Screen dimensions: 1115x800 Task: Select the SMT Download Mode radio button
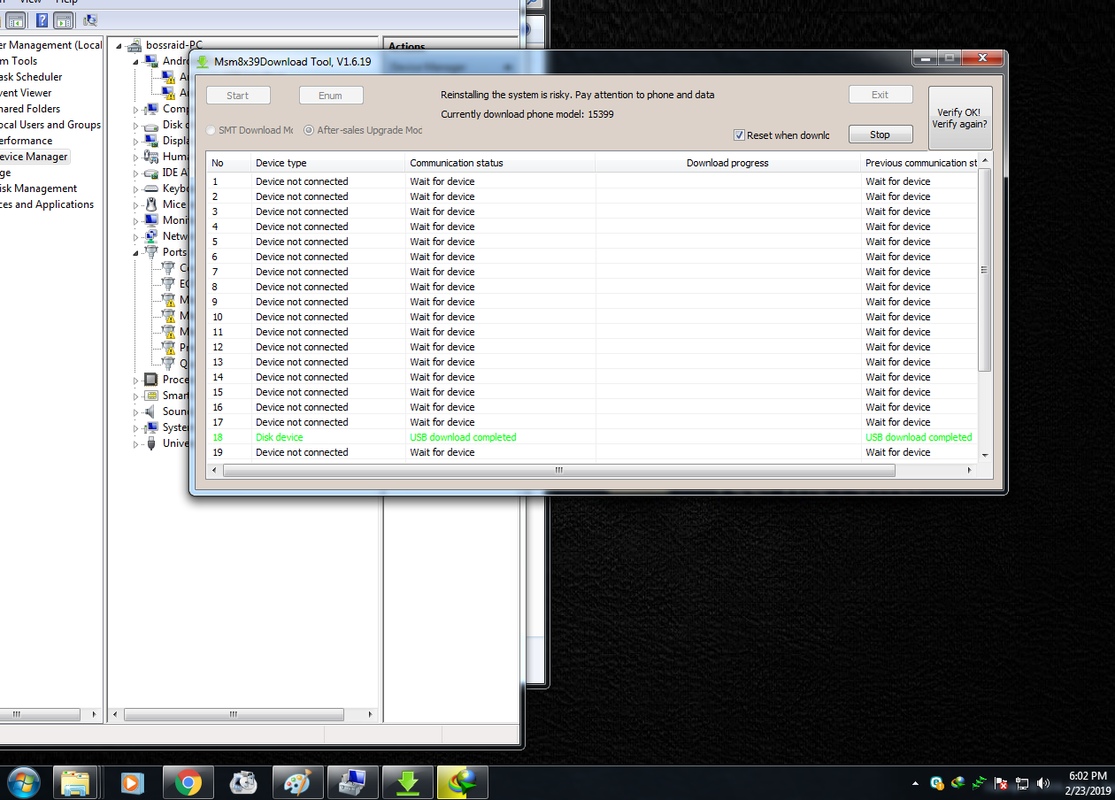pyautogui.click(x=211, y=130)
